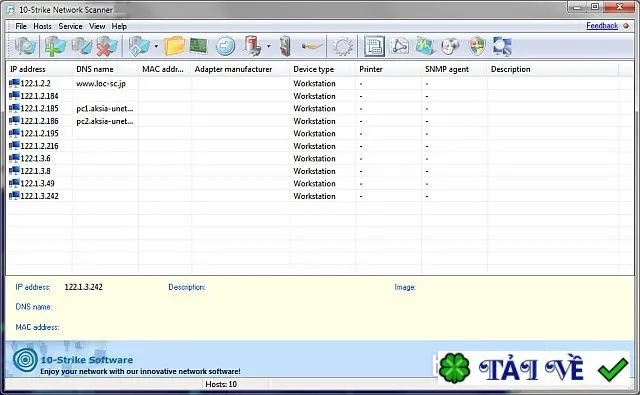This screenshot has height=395, width=640.
Task: Add a host with the green plus icon
Action: [x=55, y=46]
